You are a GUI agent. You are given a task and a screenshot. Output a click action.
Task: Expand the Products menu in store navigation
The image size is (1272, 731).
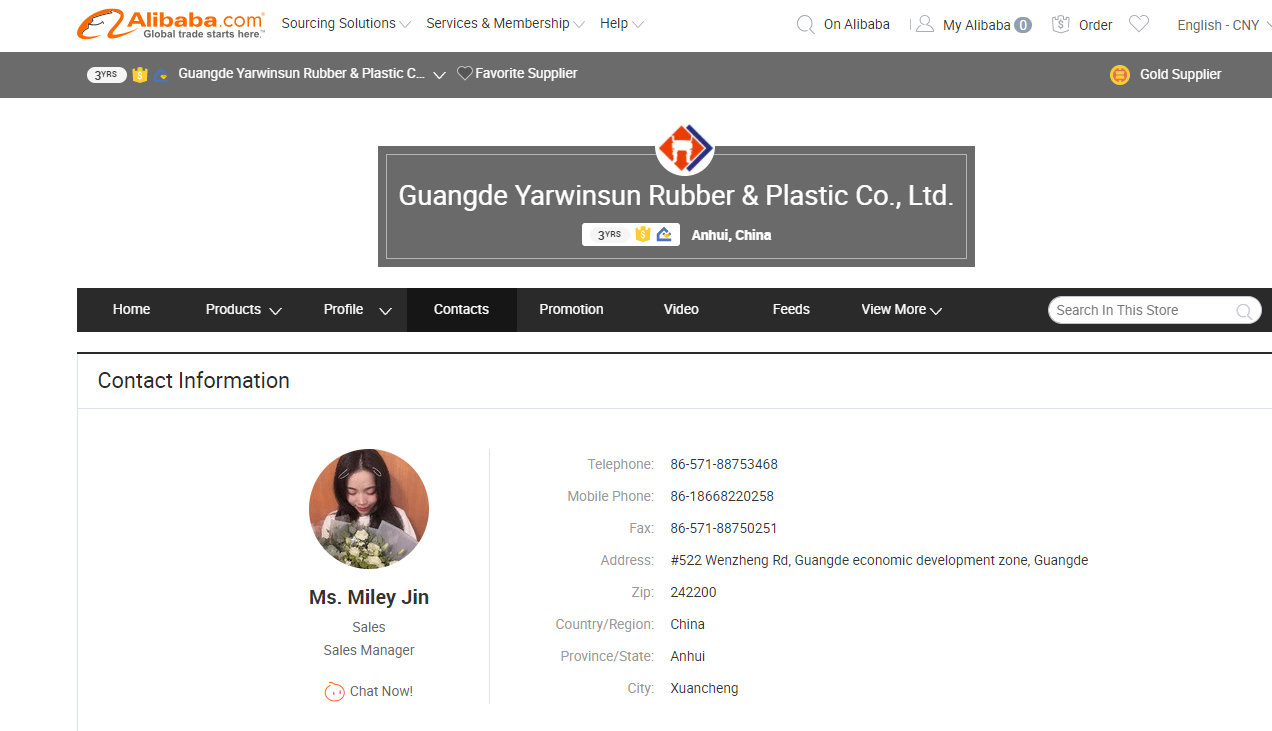(x=243, y=309)
